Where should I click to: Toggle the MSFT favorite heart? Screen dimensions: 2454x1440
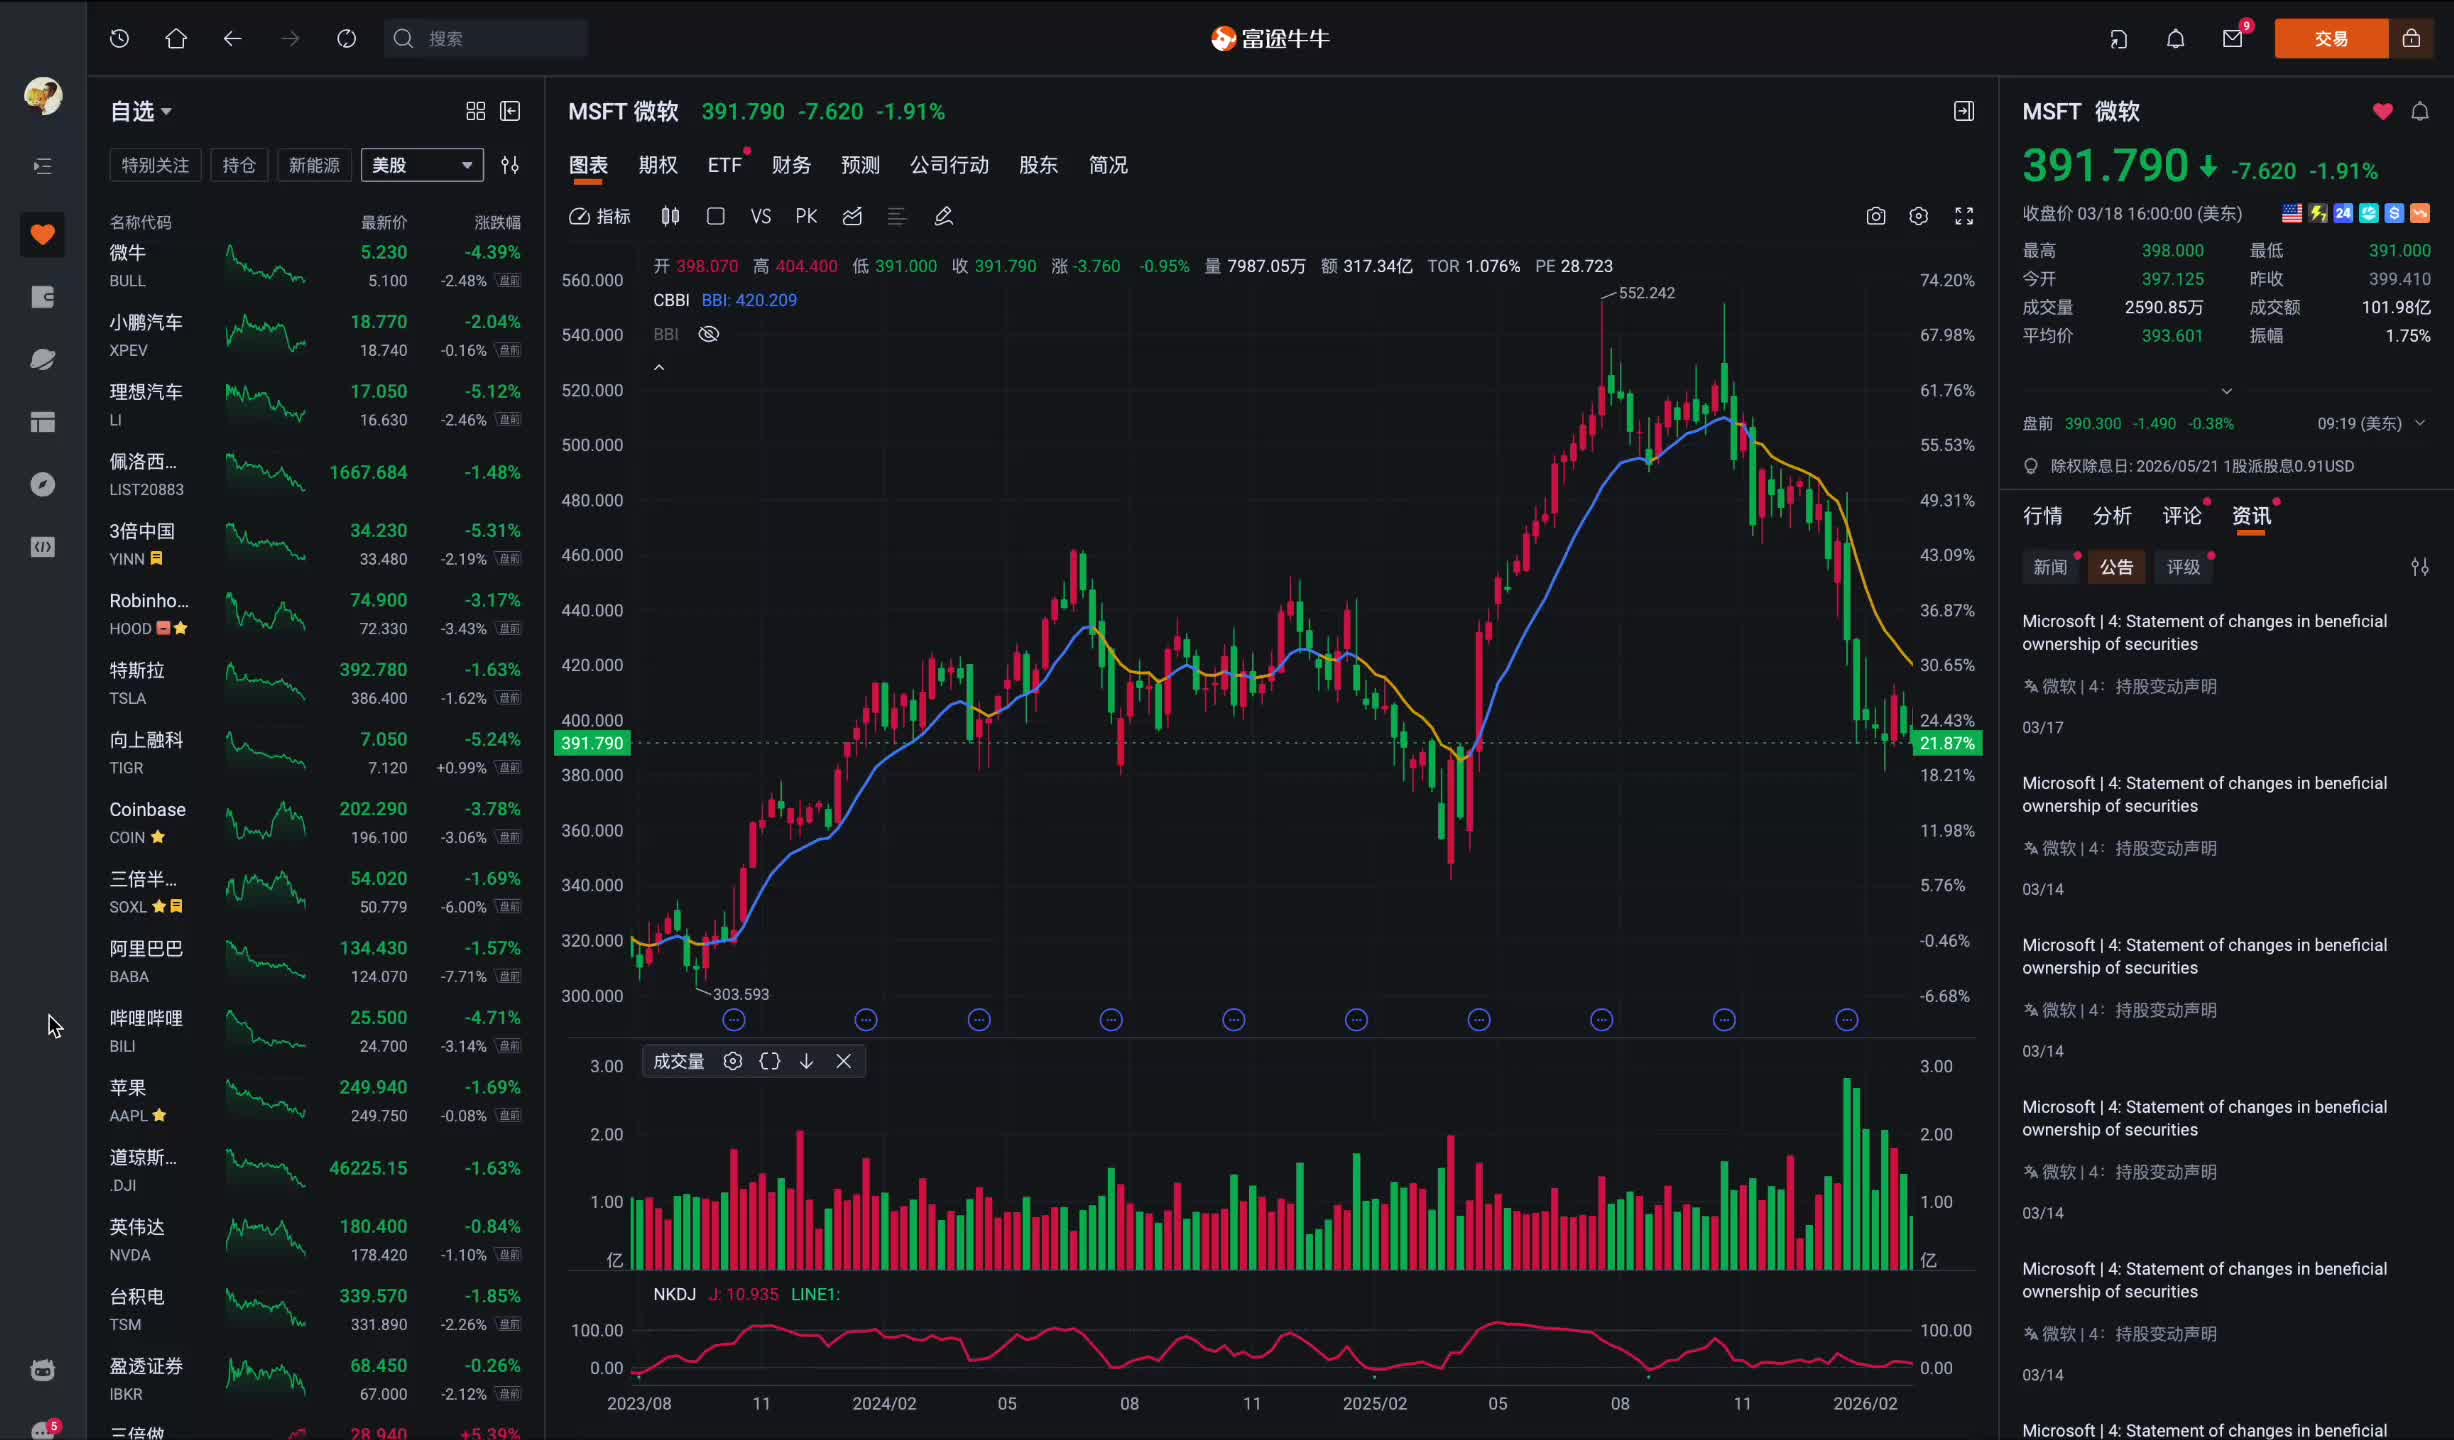[2383, 111]
